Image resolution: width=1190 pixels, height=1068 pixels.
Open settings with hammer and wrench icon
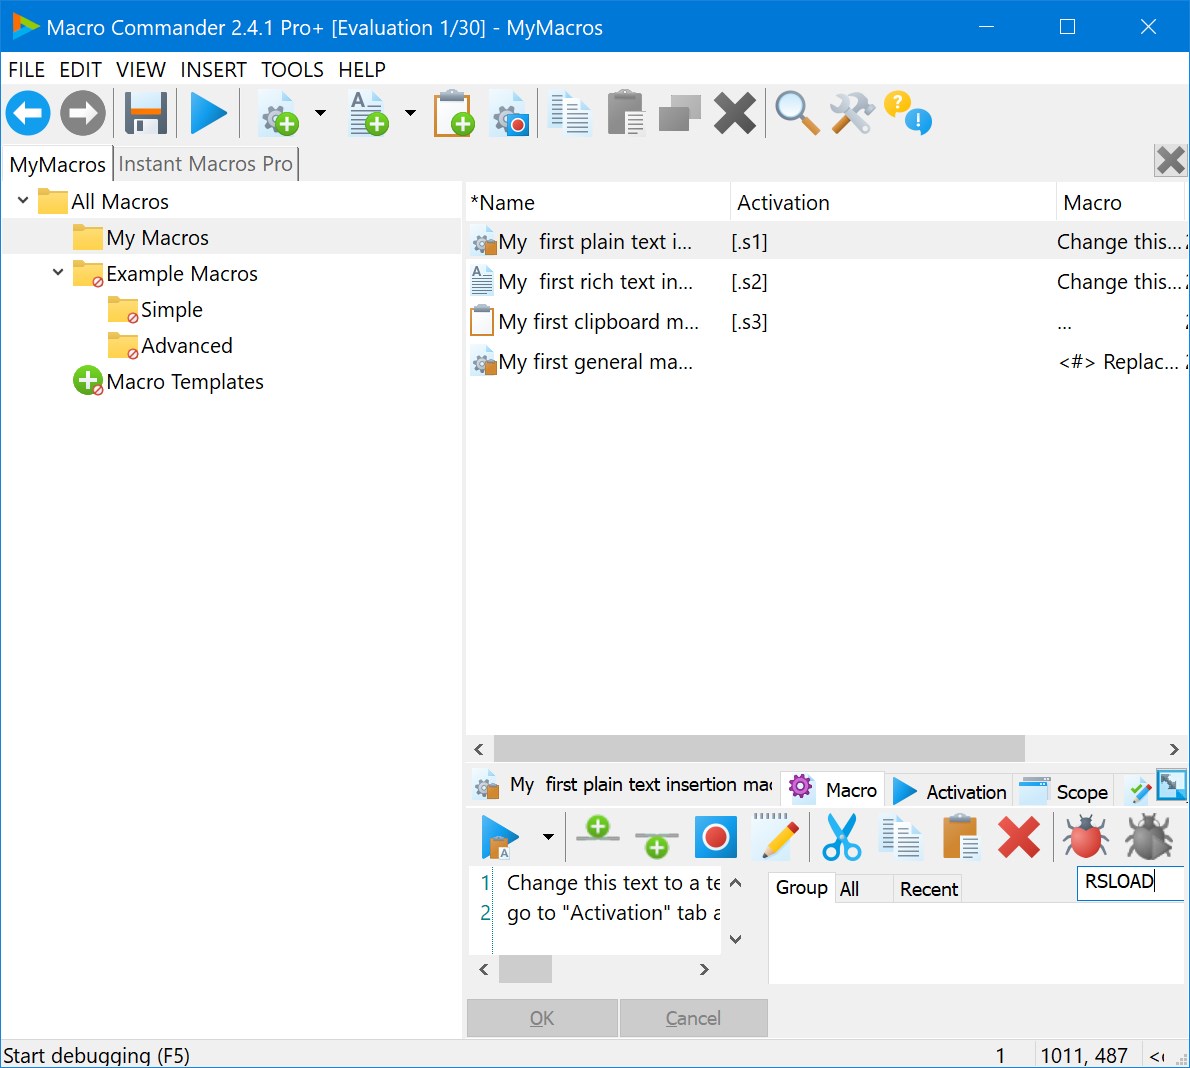point(852,113)
